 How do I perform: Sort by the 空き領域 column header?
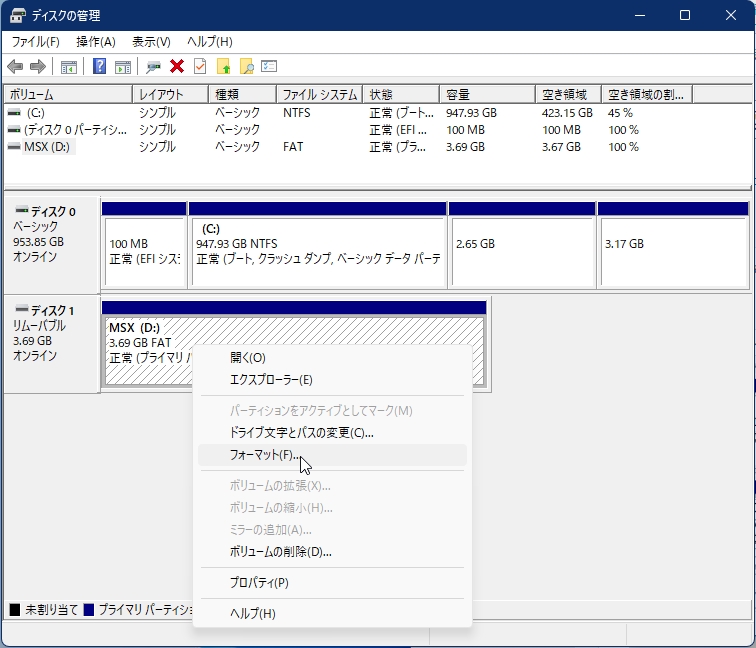point(567,94)
